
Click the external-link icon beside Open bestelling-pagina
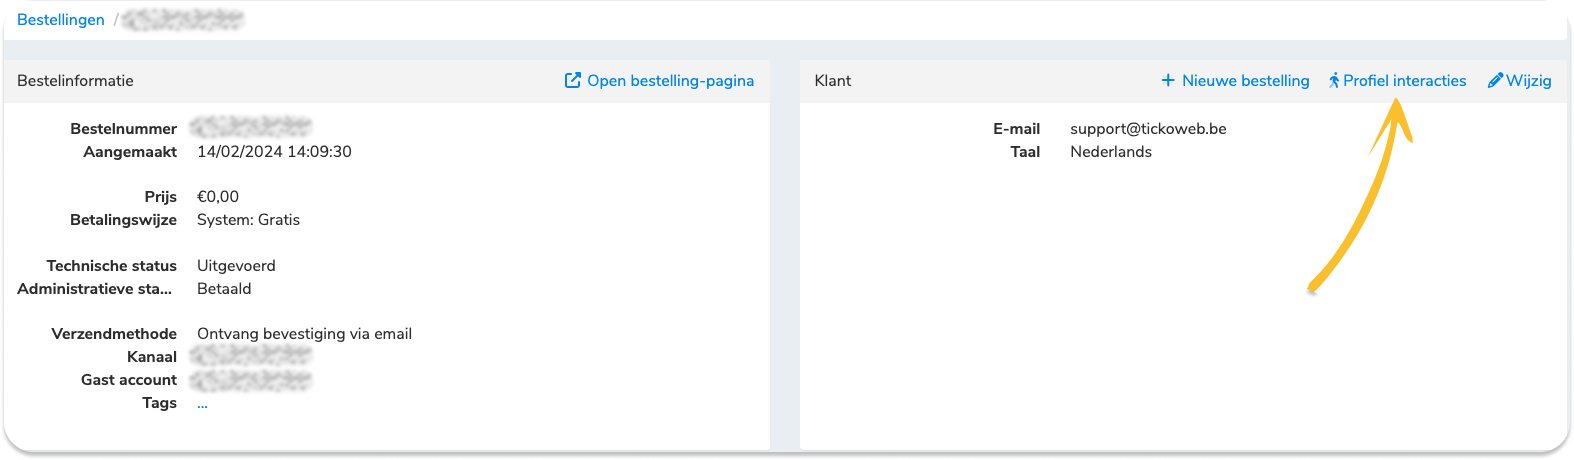(573, 81)
